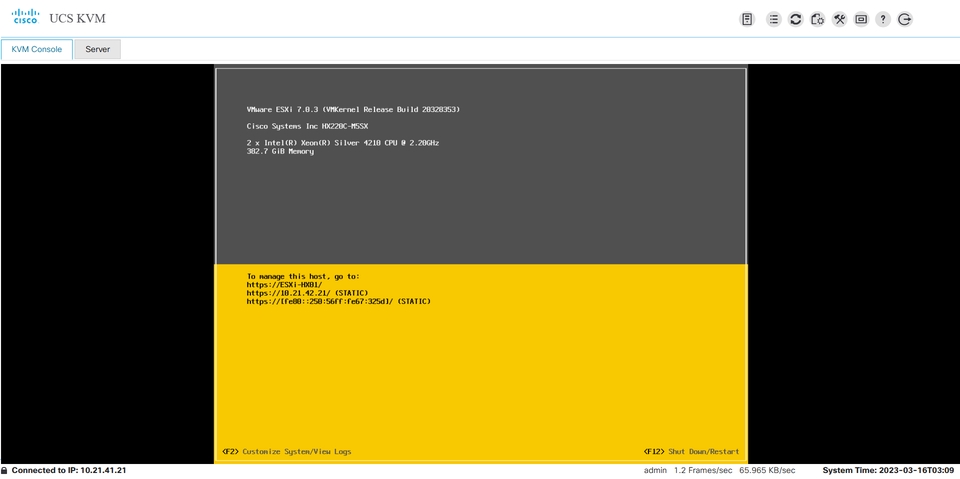Click the lock icon in status bar
This screenshot has width=960, height=479.
[4, 470]
